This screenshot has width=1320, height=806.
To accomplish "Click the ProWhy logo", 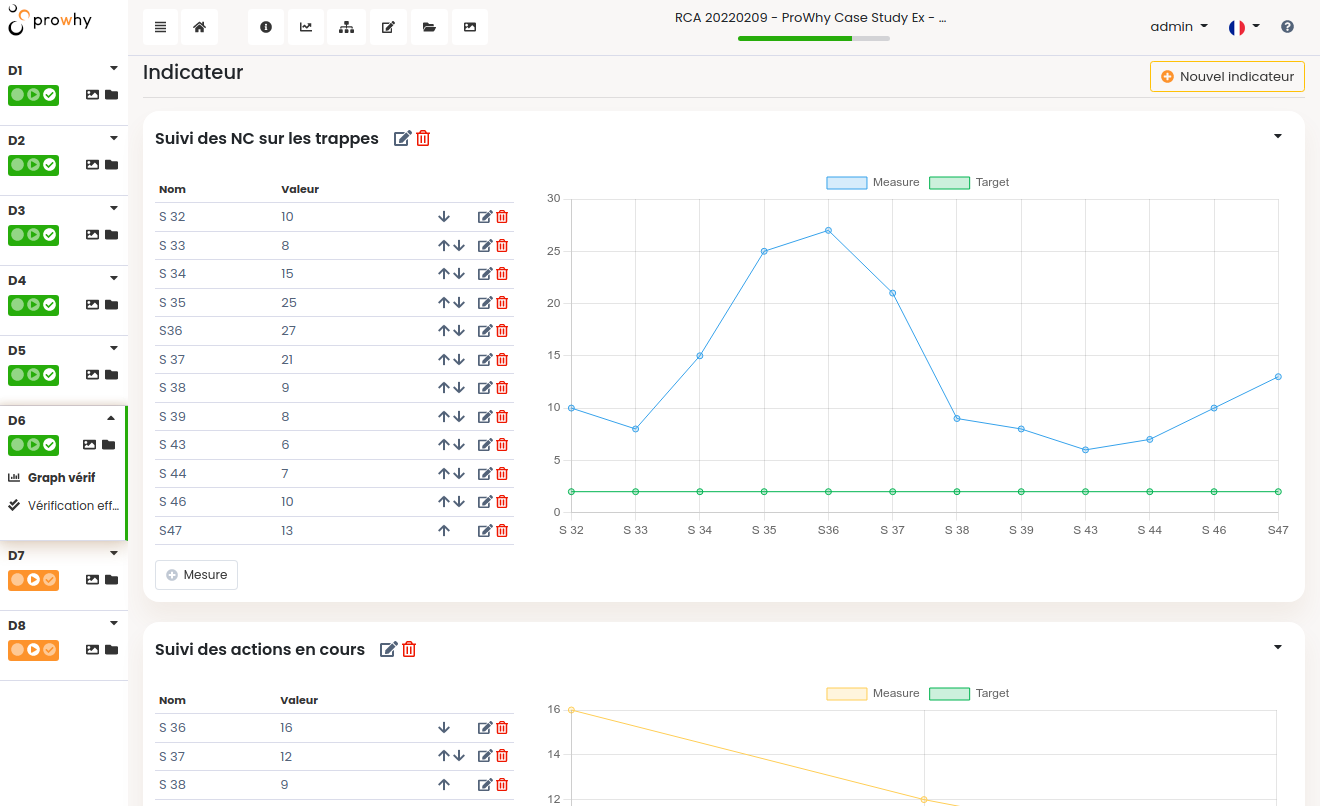I will tap(50, 19).
